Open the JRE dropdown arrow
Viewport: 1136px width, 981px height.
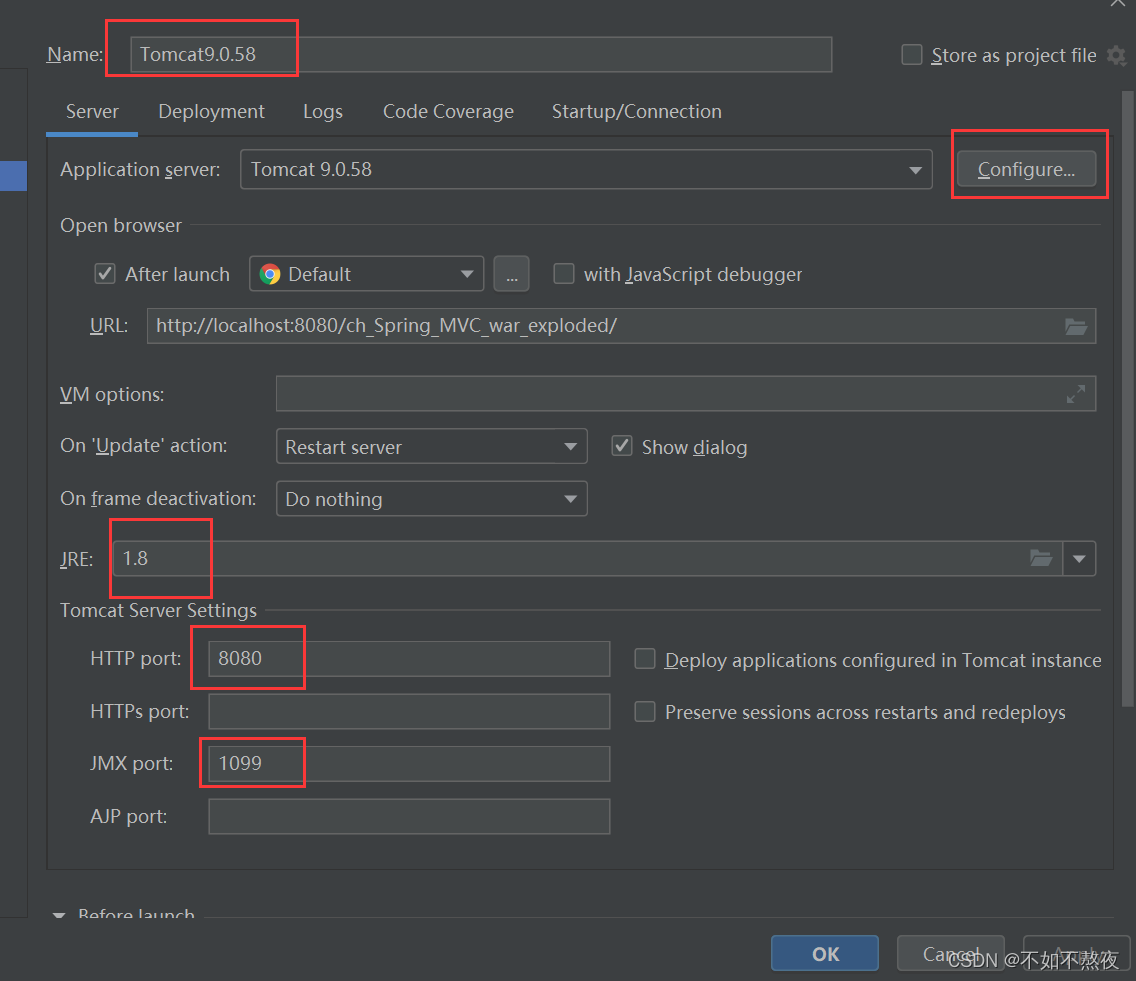pos(1079,559)
